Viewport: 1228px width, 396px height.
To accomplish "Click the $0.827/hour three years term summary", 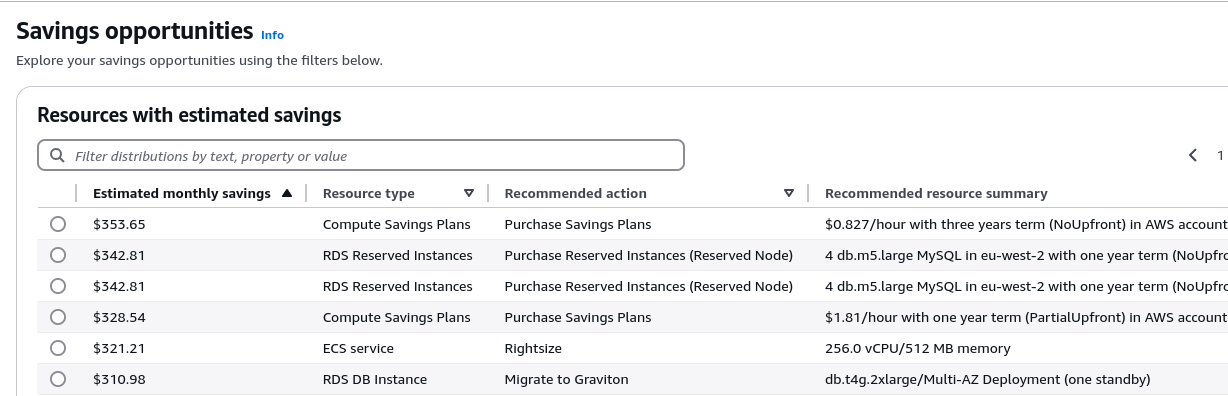I will 1026,224.
